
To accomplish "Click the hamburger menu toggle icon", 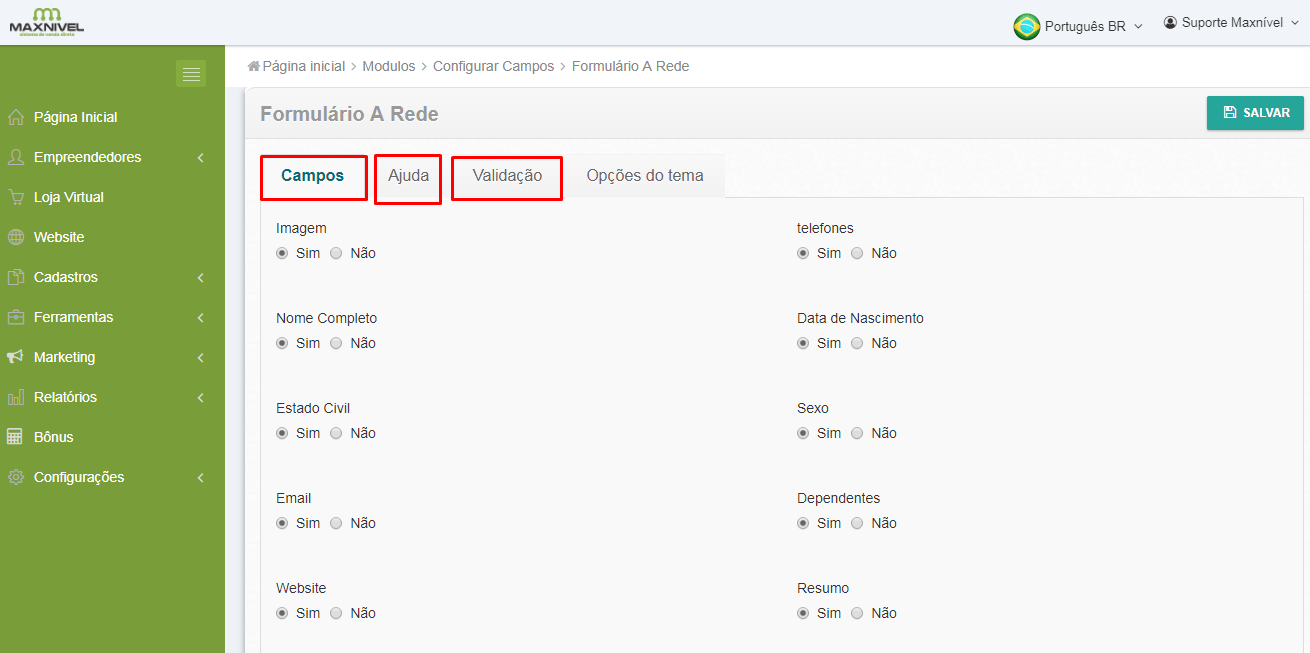I will (191, 74).
